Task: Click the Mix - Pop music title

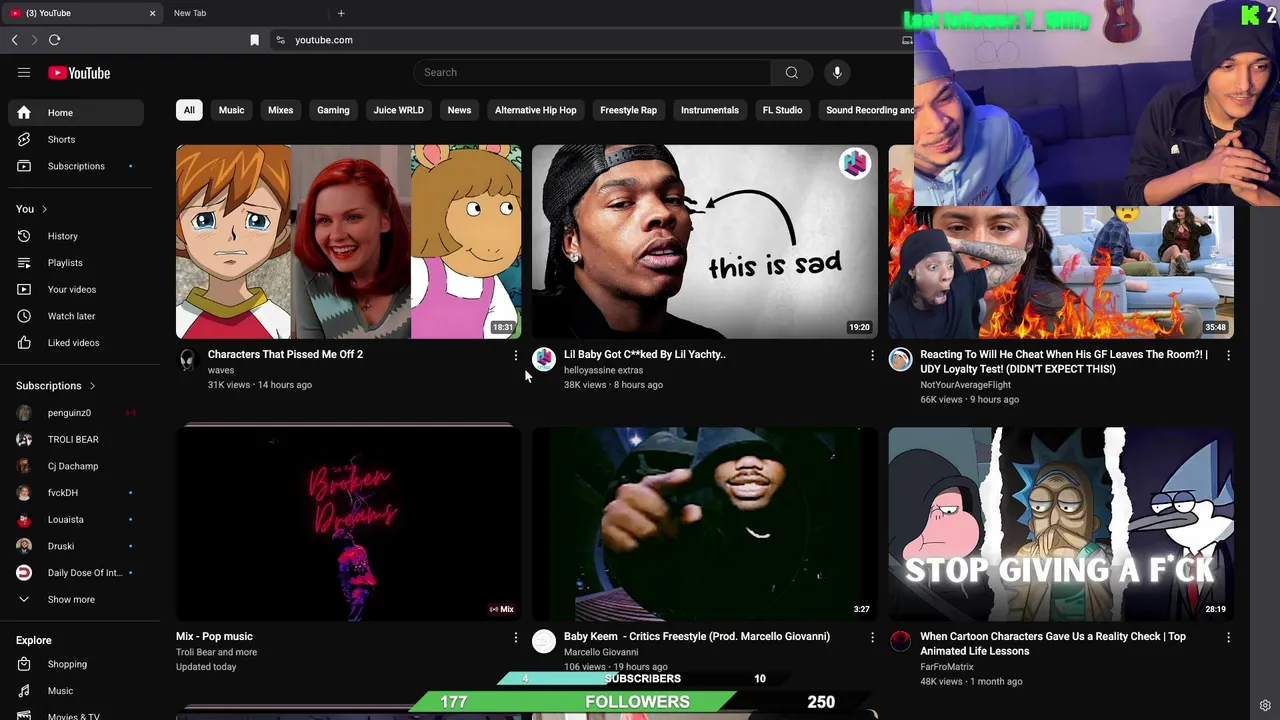Action: pyautogui.click(x=214, y=636)
